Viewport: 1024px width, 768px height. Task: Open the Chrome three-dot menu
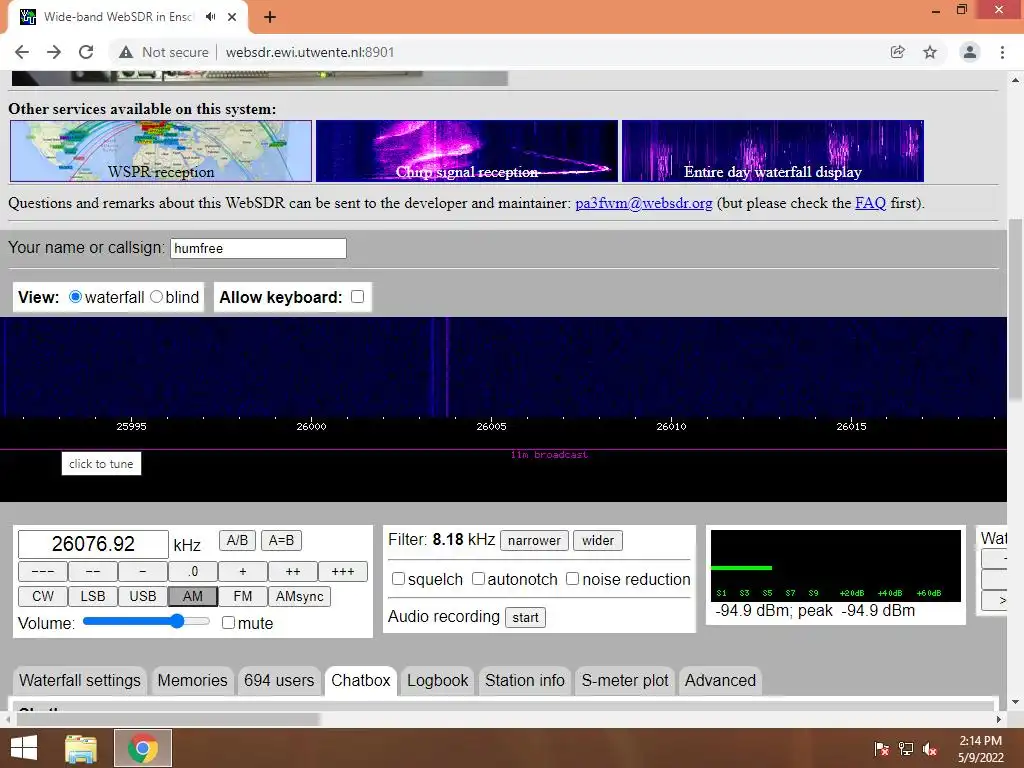pos(1002,52)
